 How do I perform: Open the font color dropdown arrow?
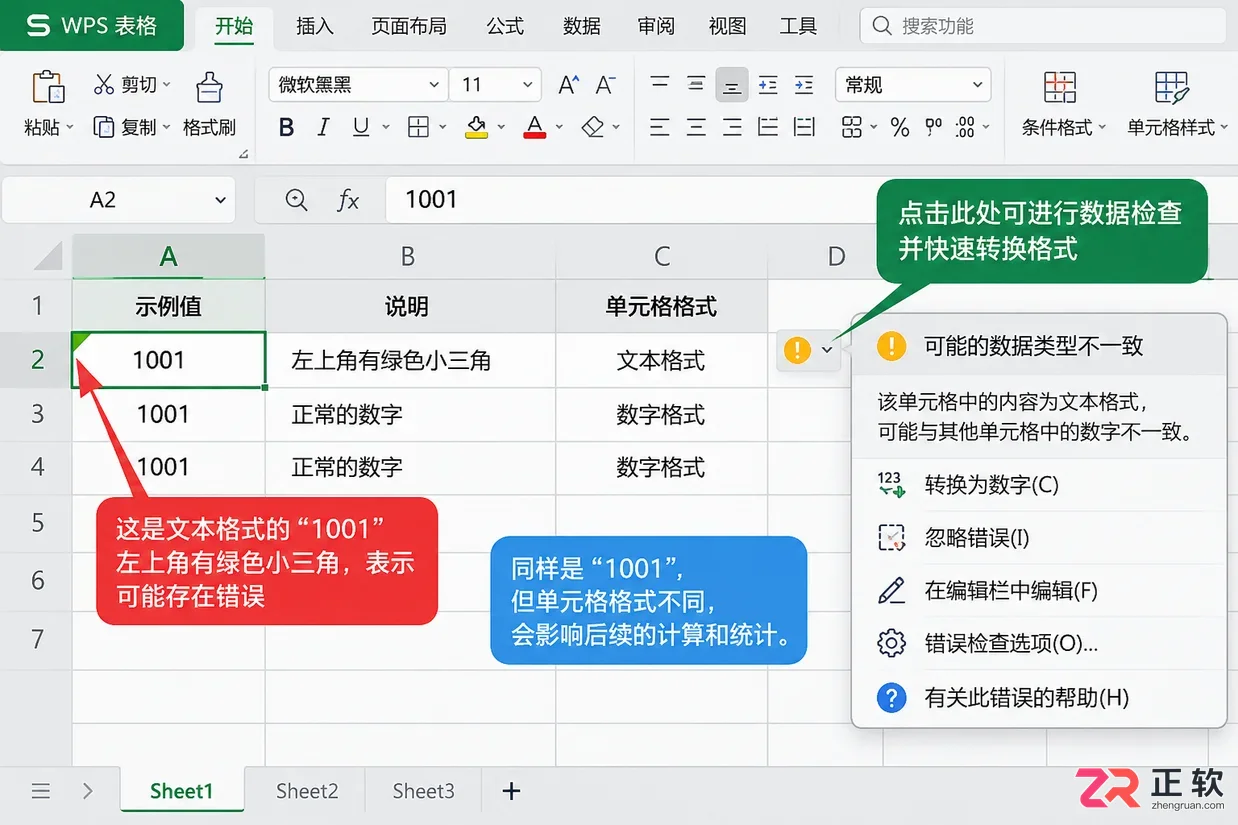pyautogui.click(x=559, y=127)
